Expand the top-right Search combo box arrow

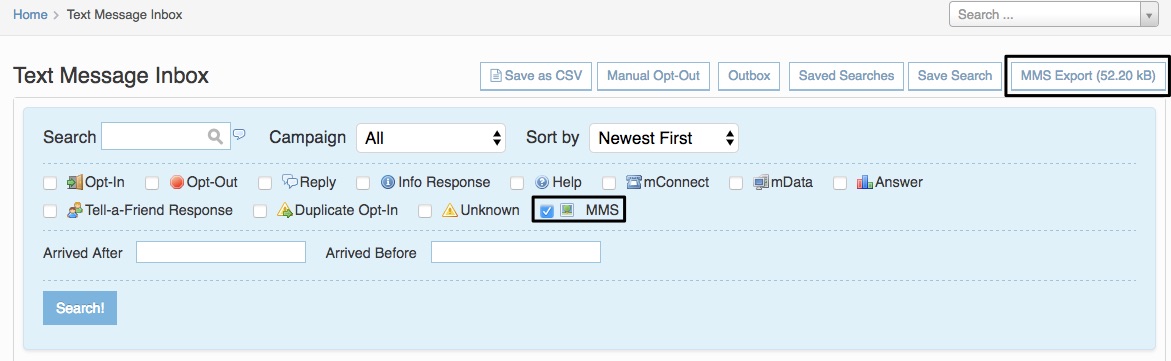1149,14
